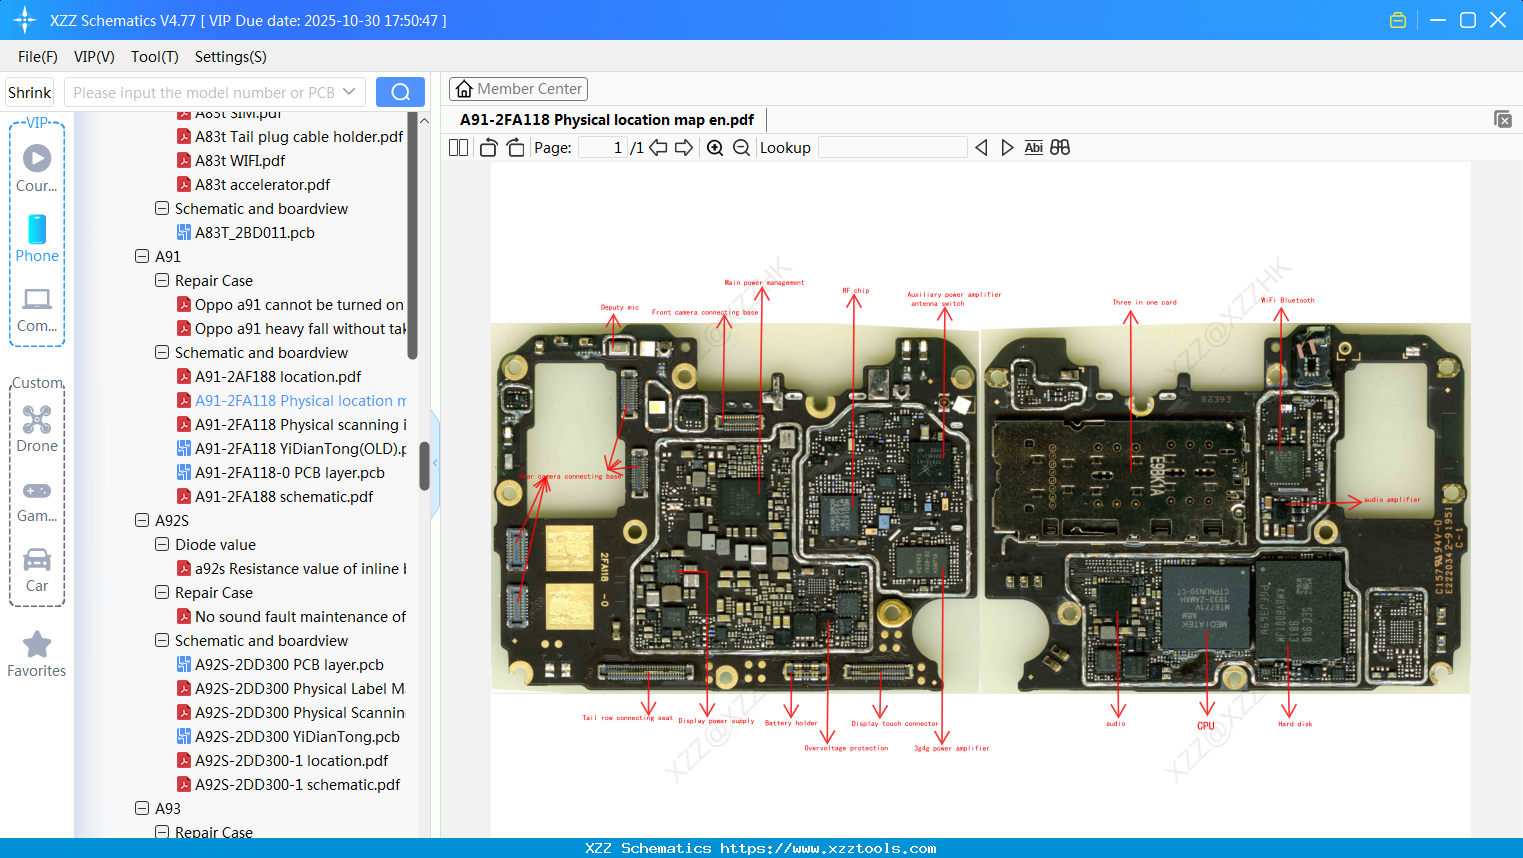The image size is (1523, 858).
Task: Open the model number dropdown arrow
Action: pyautogui.click(x=349, y=92)
